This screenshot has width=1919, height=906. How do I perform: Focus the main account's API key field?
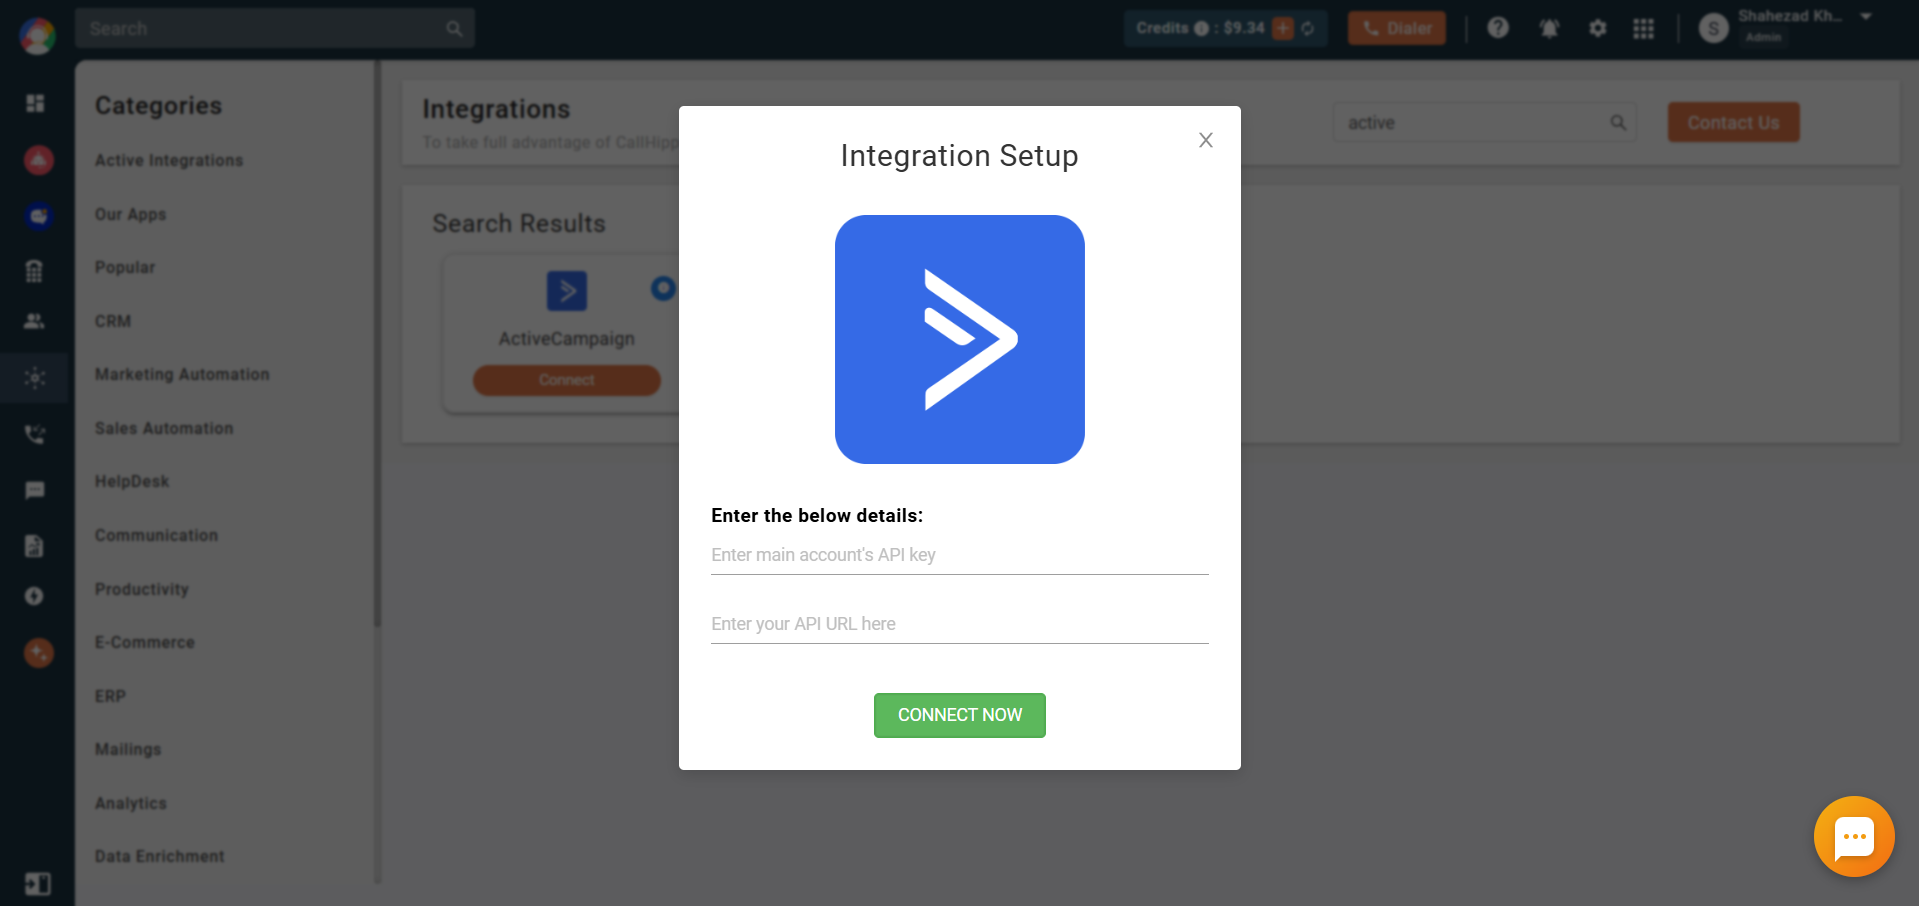click(x=959, y=555)
